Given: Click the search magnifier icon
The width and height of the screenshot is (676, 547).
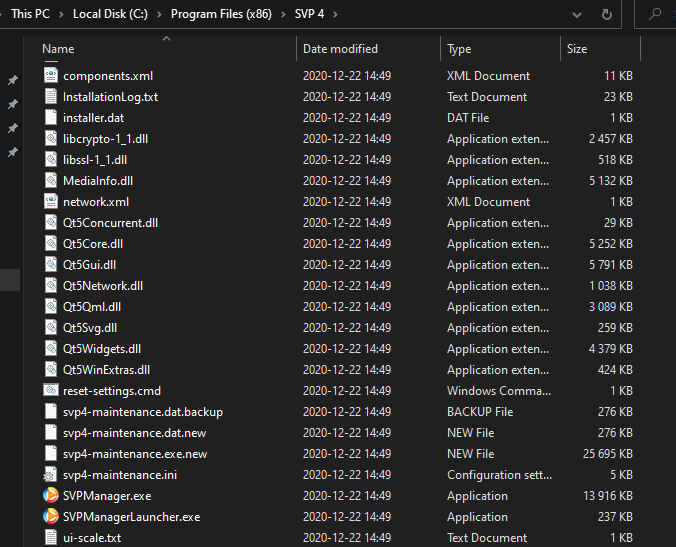Looking at the screenshot, I should click(655, 15).
